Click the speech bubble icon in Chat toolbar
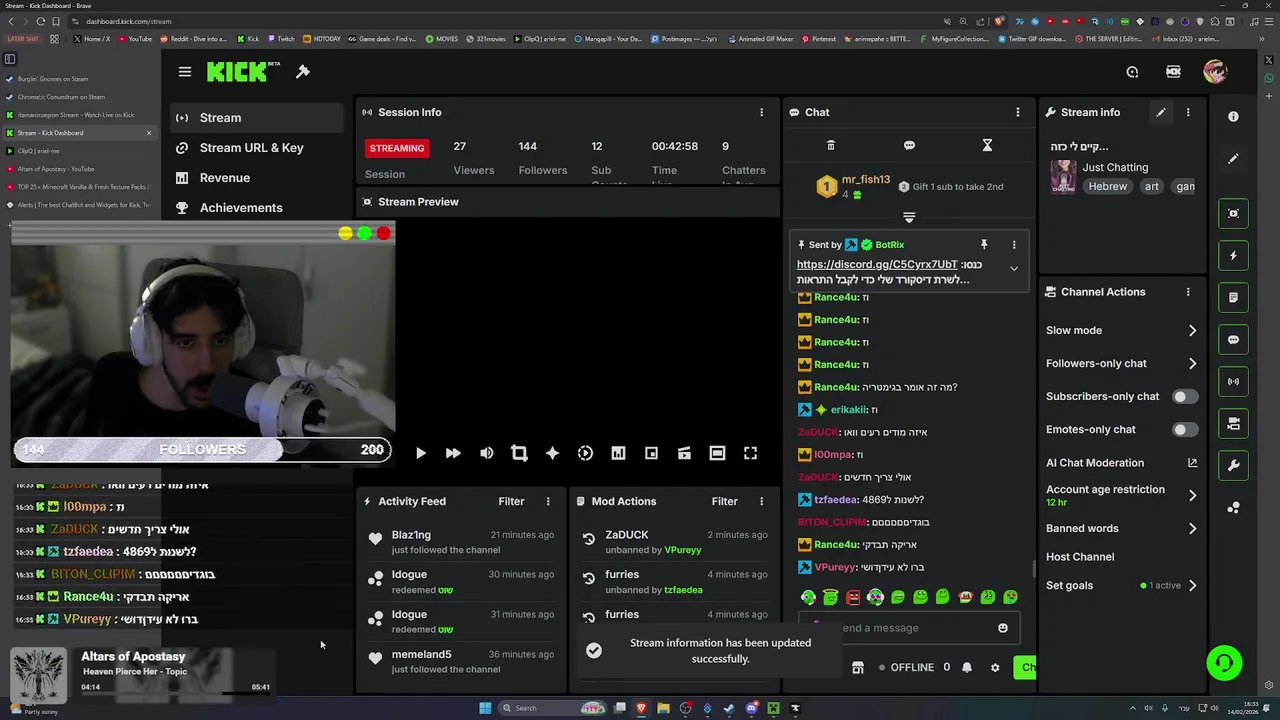This screenshot has height=720, width=1280. [909, 145]
